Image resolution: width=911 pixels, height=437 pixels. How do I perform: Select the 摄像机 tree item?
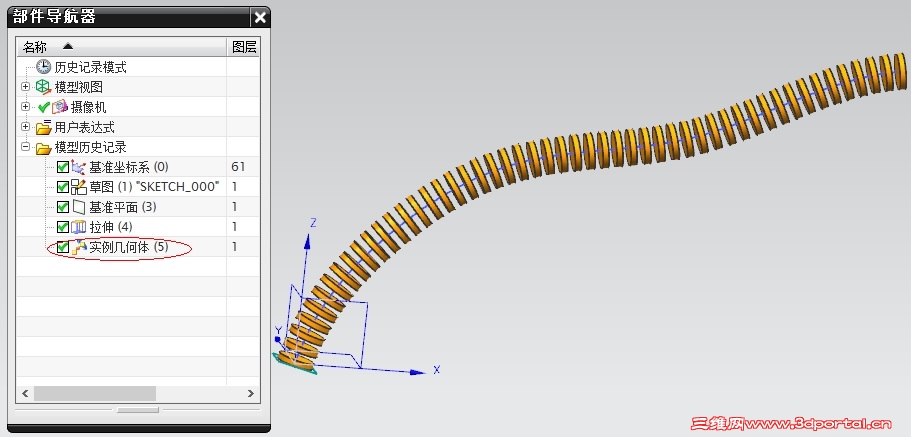88,107
